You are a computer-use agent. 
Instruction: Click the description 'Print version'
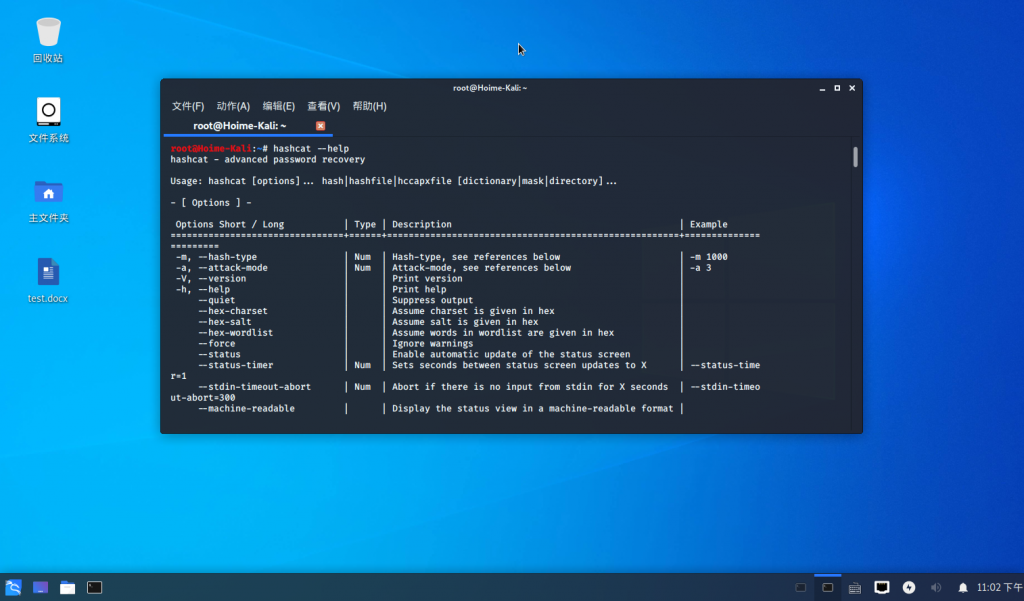tap(427, 278)
